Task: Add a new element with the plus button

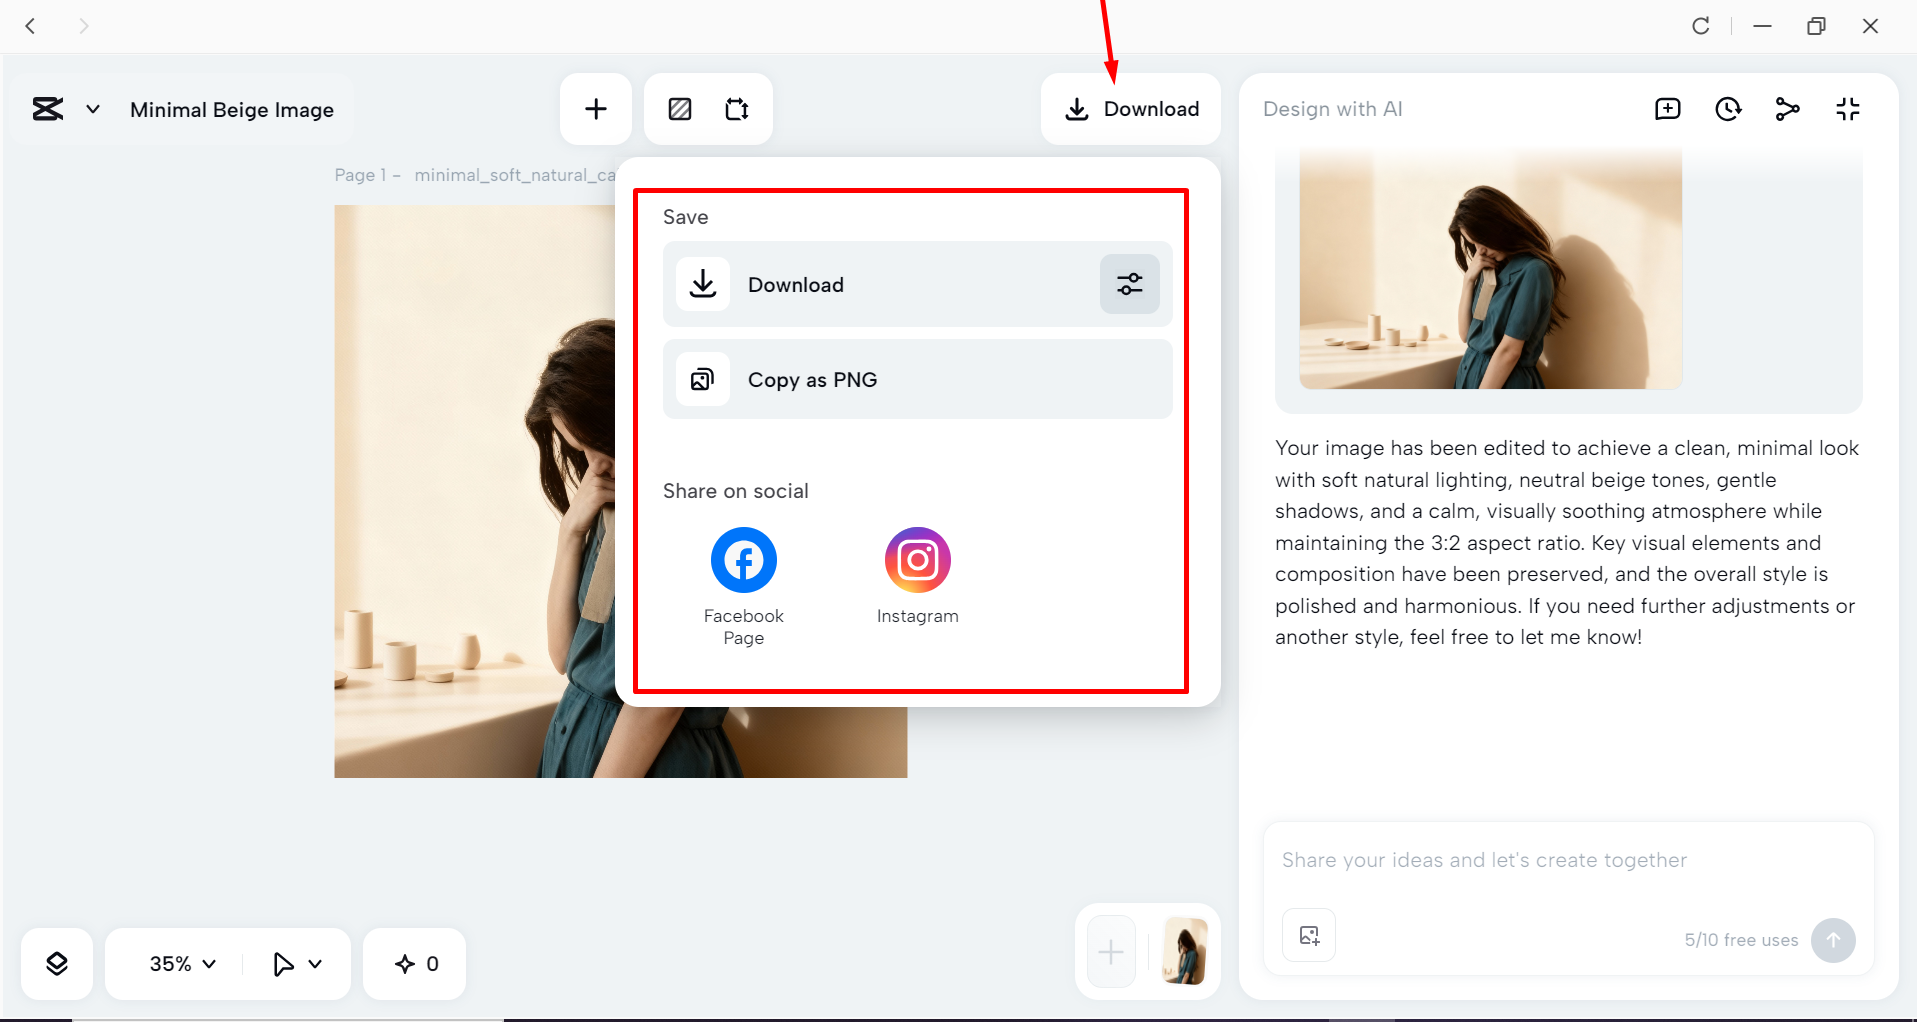Action: click(x=596, y=109)
